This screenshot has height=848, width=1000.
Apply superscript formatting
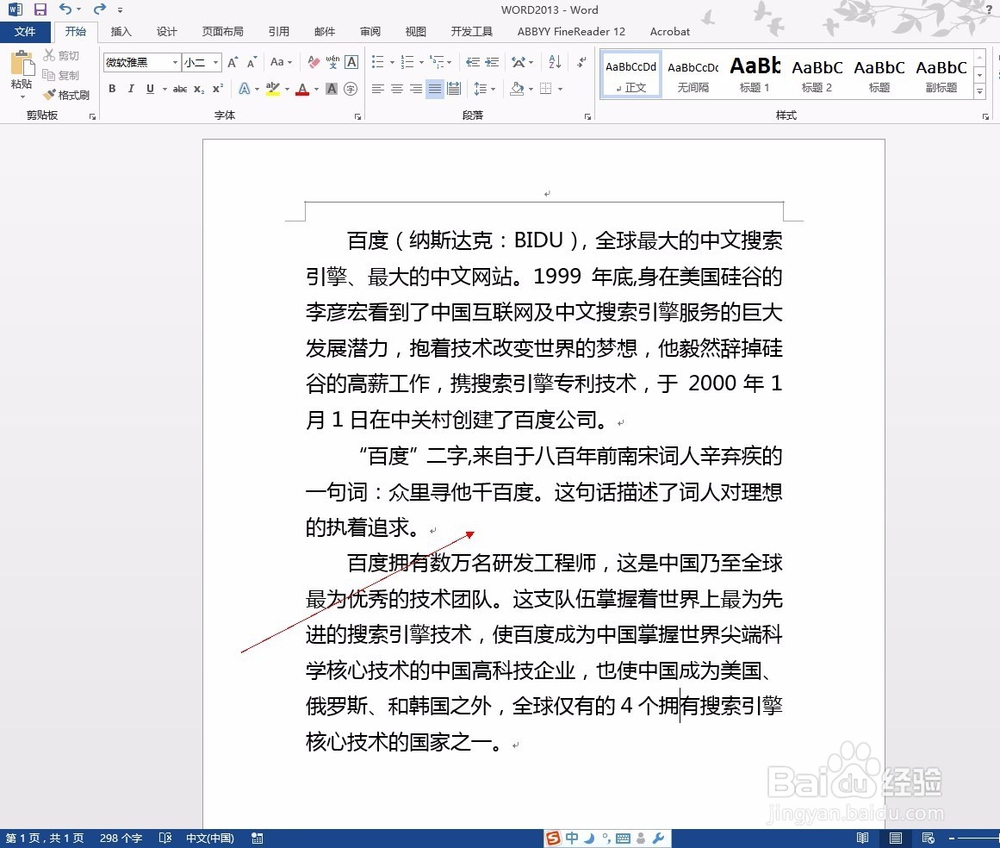click(x=217, y=89)
